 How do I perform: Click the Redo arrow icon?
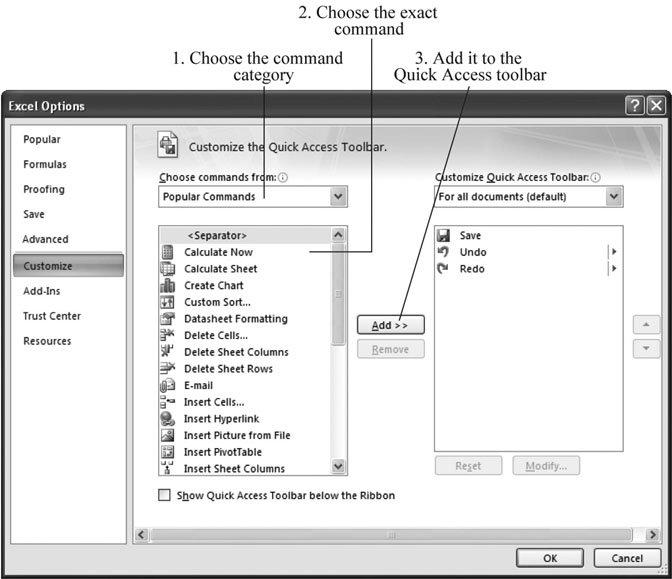pos(443,269)
